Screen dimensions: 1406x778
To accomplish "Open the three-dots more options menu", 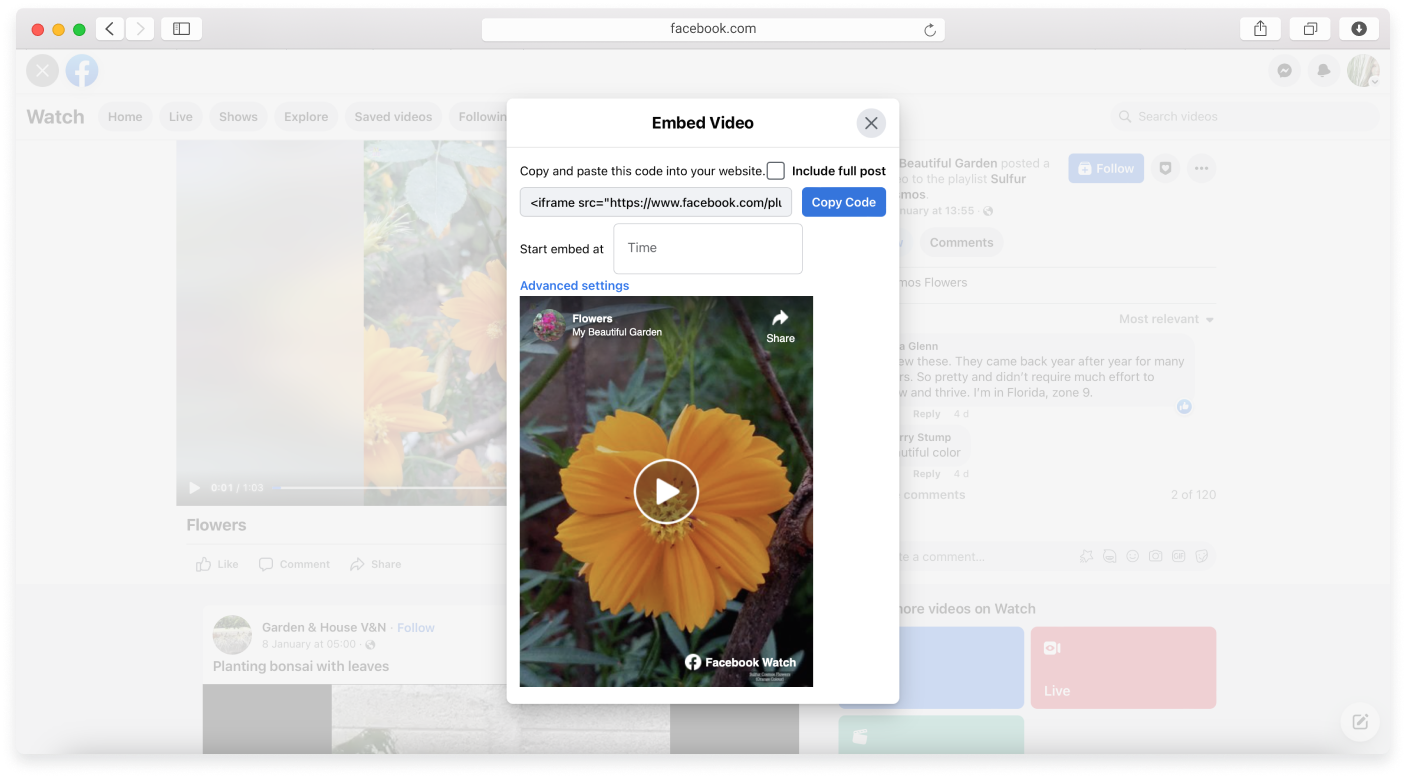I will tap(1201, 168).
